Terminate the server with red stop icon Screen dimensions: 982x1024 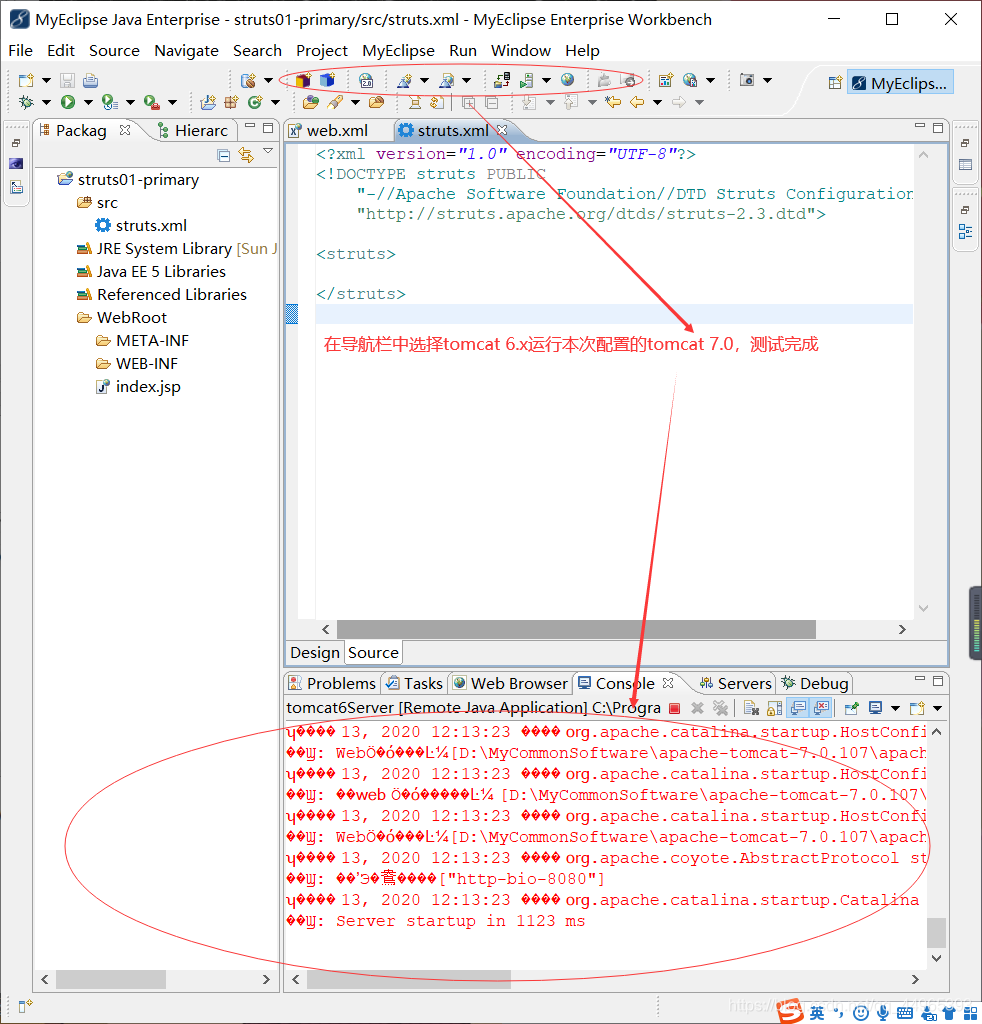675,708
